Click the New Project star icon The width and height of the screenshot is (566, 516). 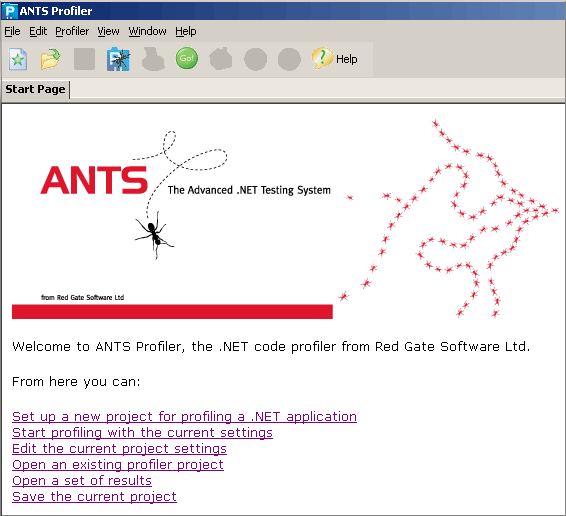(x=18, y=59)
